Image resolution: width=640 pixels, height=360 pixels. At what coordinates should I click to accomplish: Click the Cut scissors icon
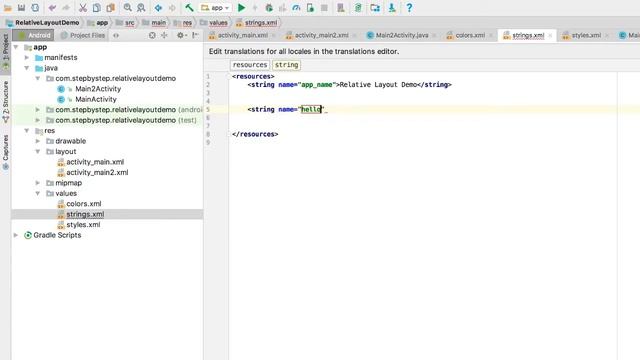[83, 7]
